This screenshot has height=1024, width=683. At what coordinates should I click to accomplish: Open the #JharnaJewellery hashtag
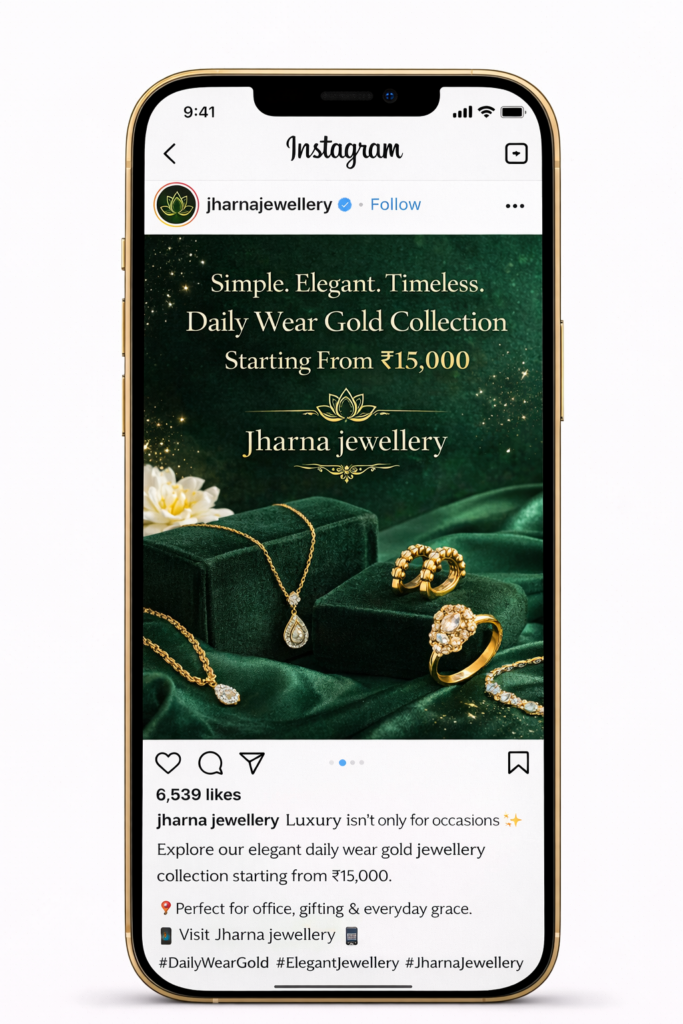464,963
